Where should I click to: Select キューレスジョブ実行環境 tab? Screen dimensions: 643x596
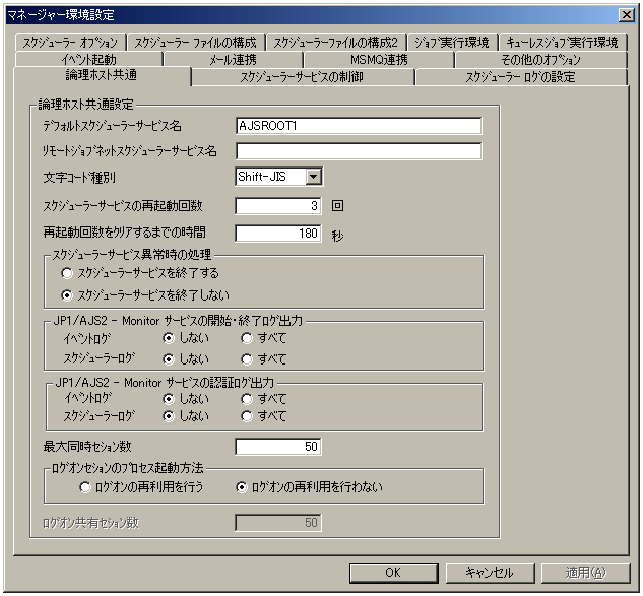pos(563,43)
